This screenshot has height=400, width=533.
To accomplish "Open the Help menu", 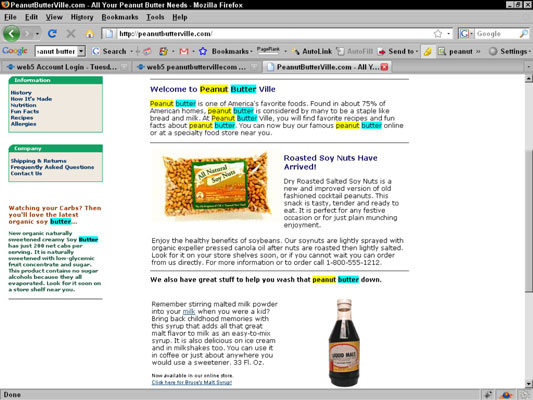I will pyautogui.click(x=179, y=17).
